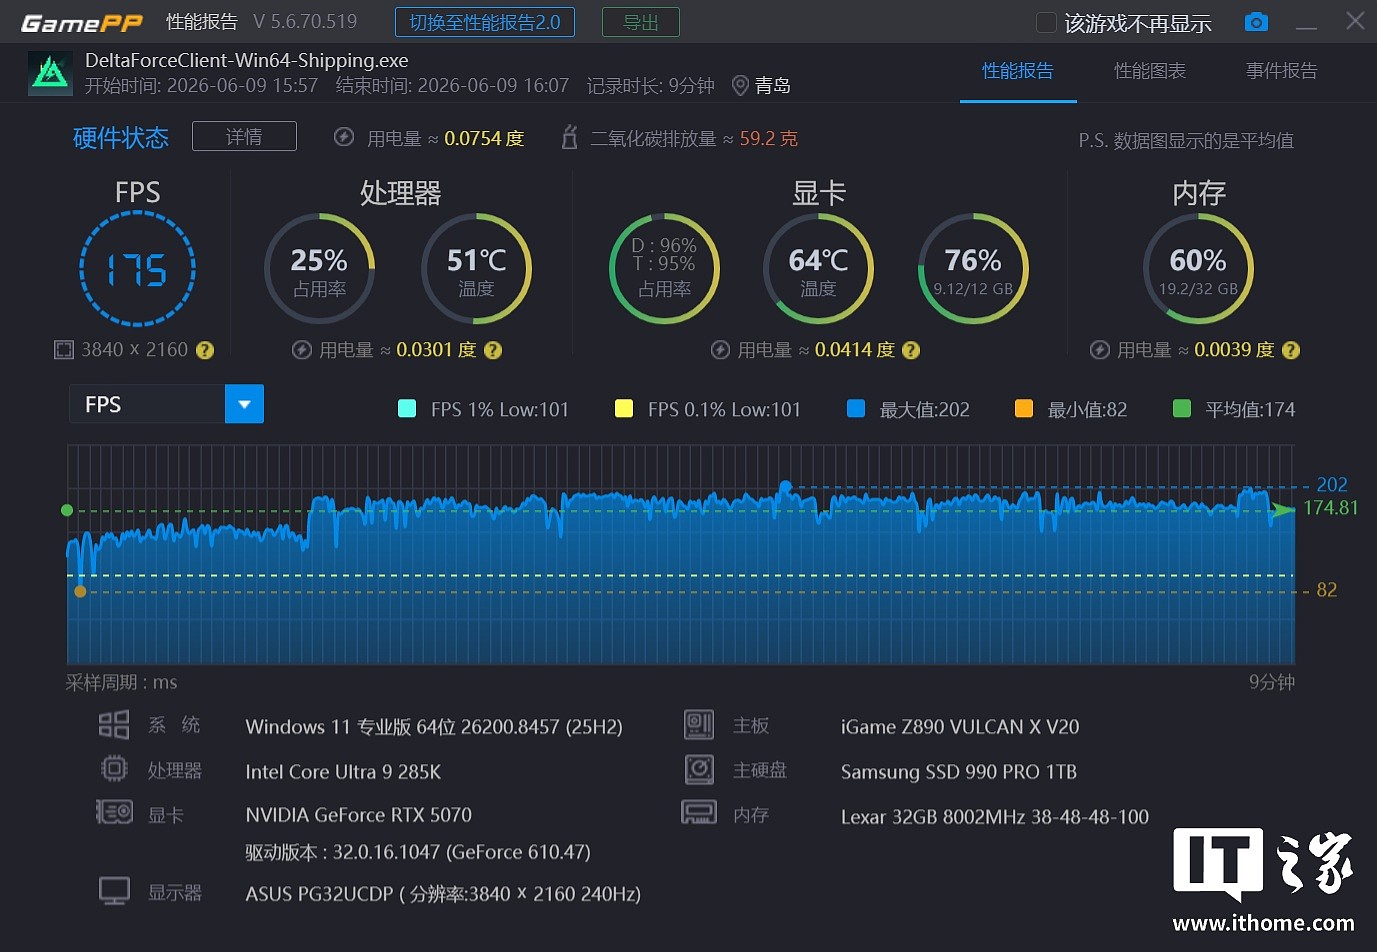This screenshot has width=1377, height=952.
Task: Click the minimum value marker at 82
Action: (x=80, y=592)
